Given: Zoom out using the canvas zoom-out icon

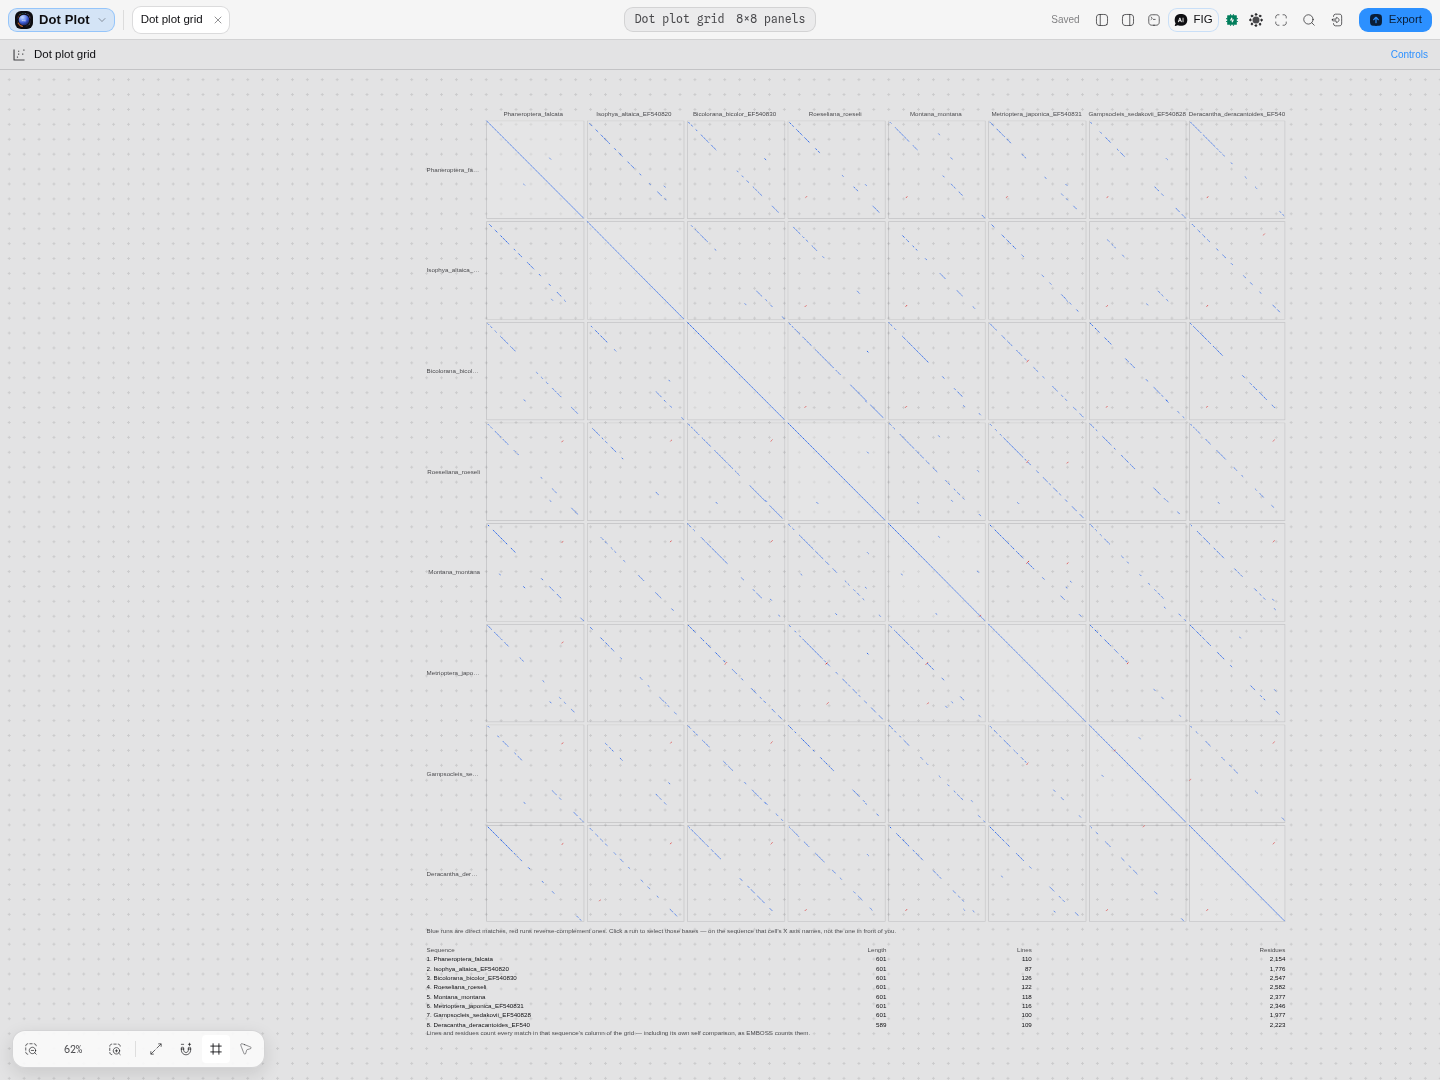Looking at the screenshot, I should [31, 1049].
